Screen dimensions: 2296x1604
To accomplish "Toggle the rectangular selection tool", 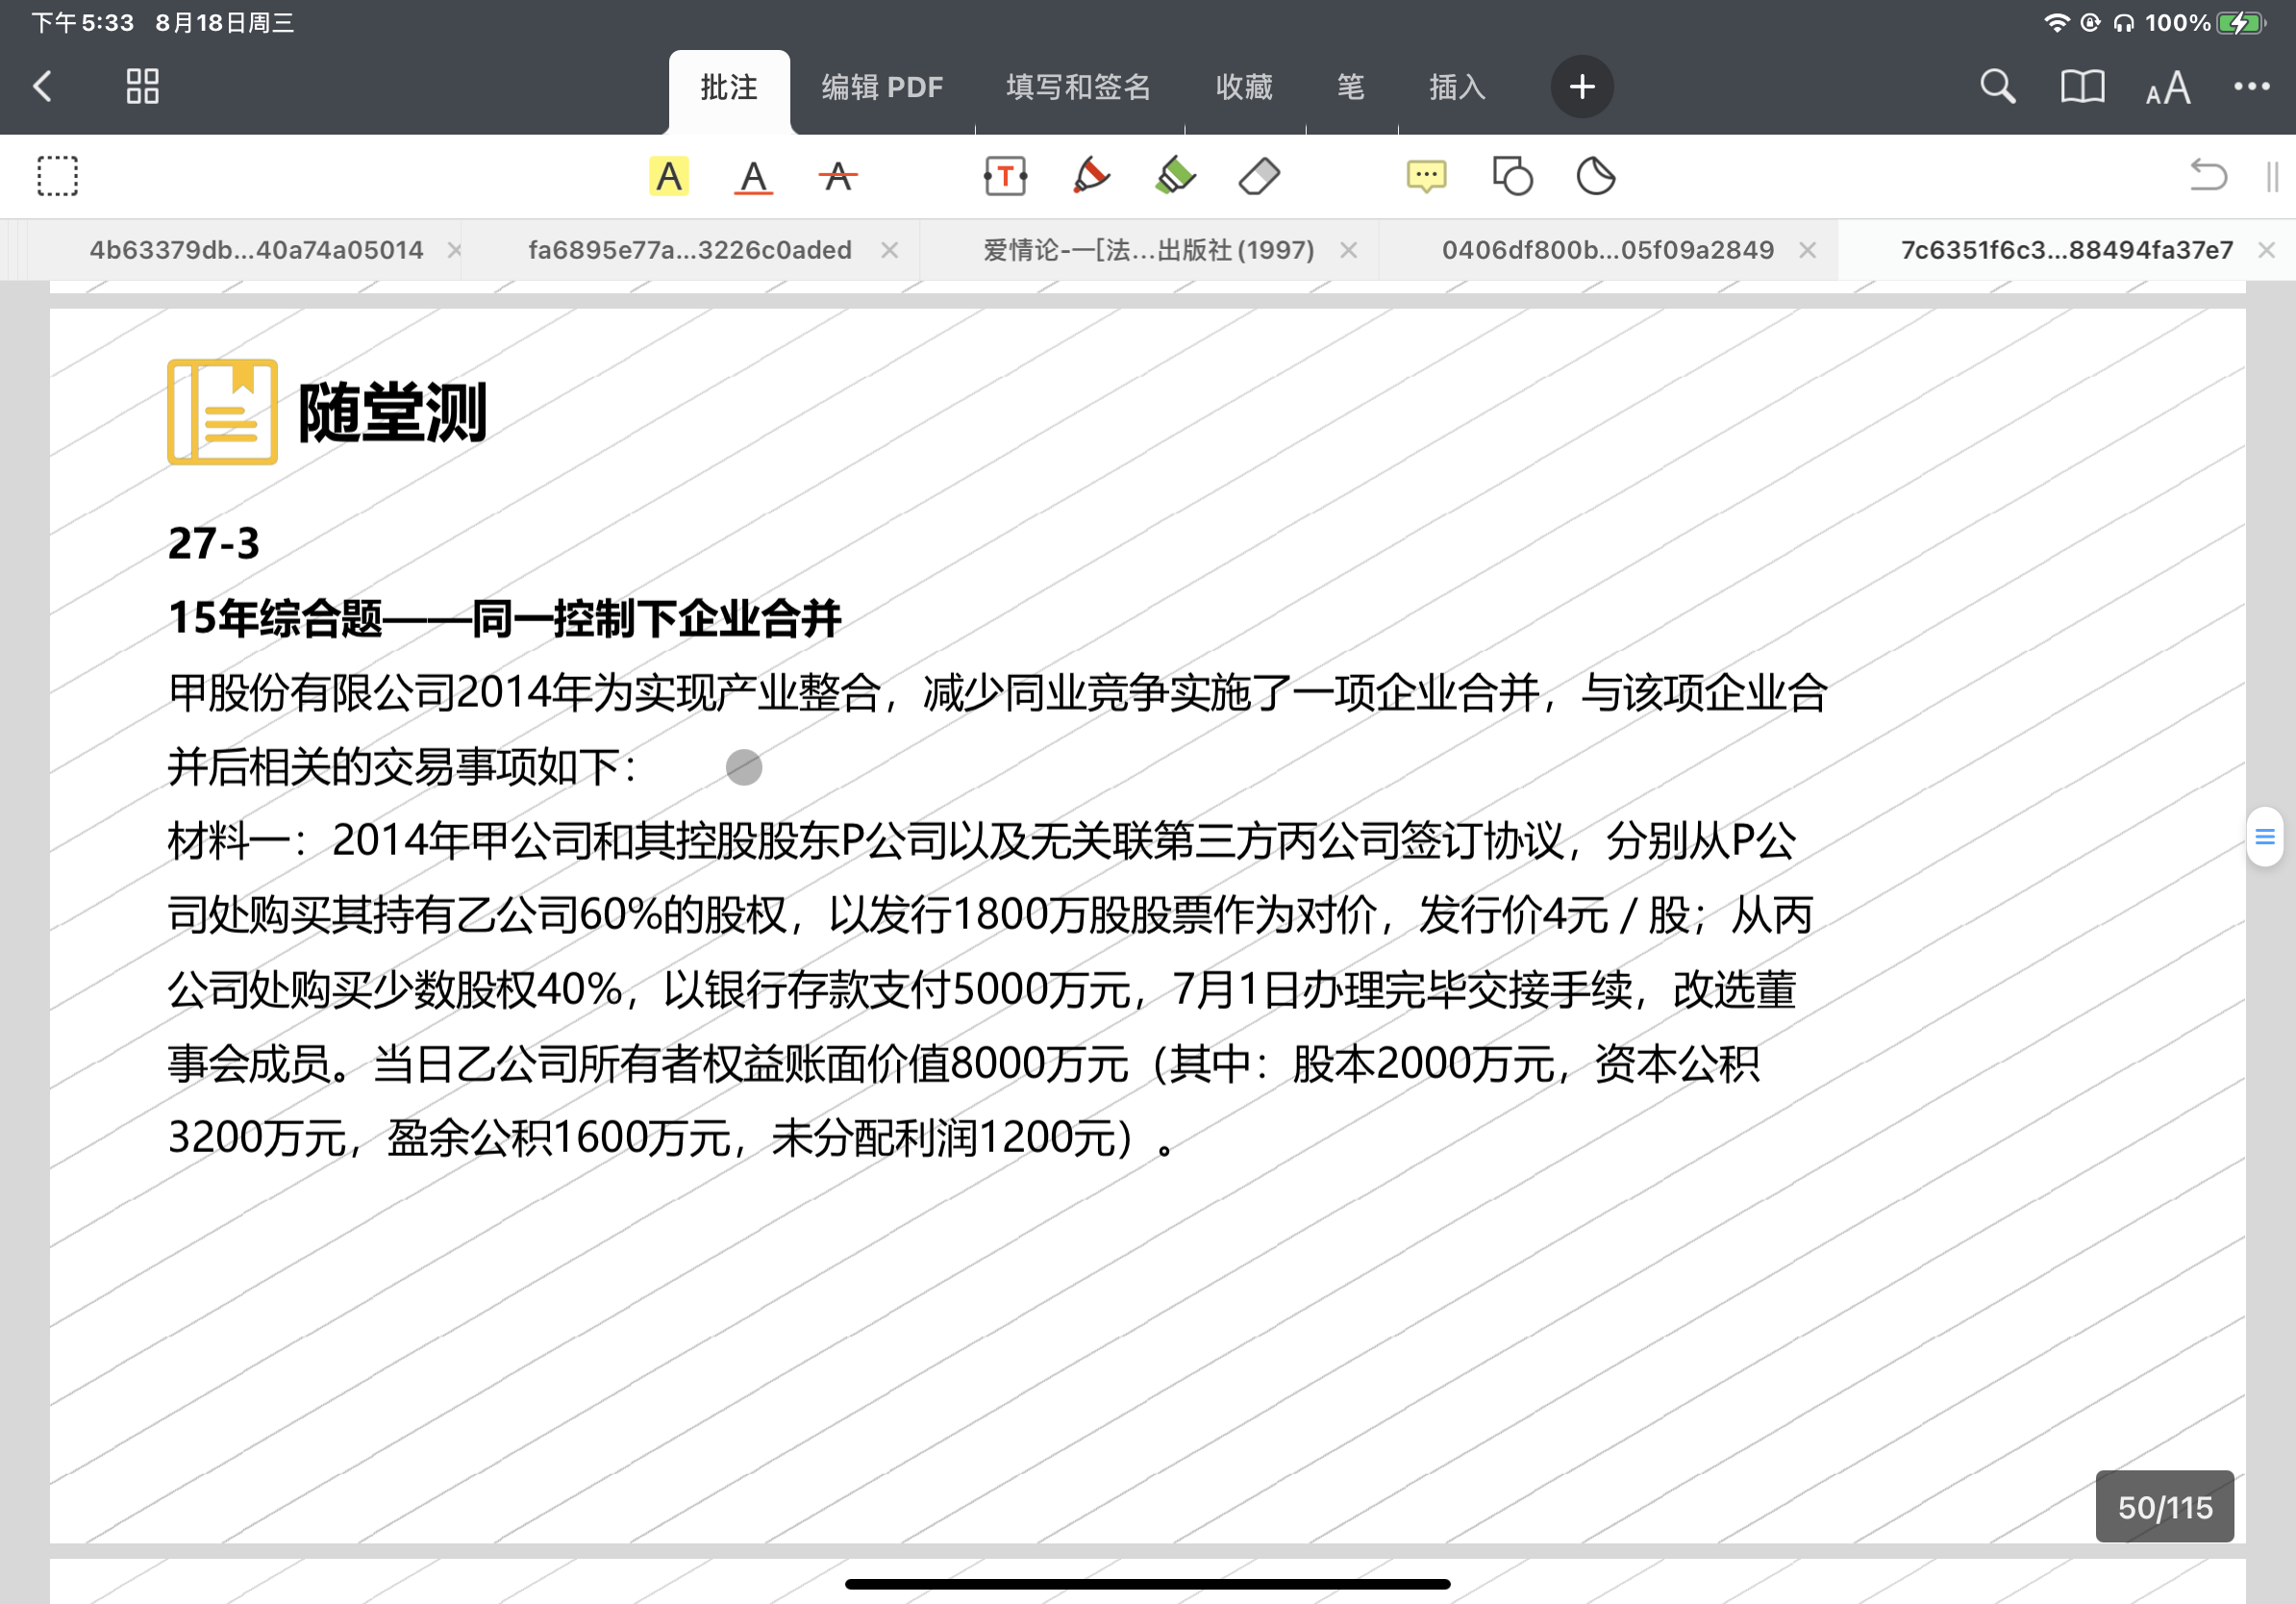I will tap(58, 176).
